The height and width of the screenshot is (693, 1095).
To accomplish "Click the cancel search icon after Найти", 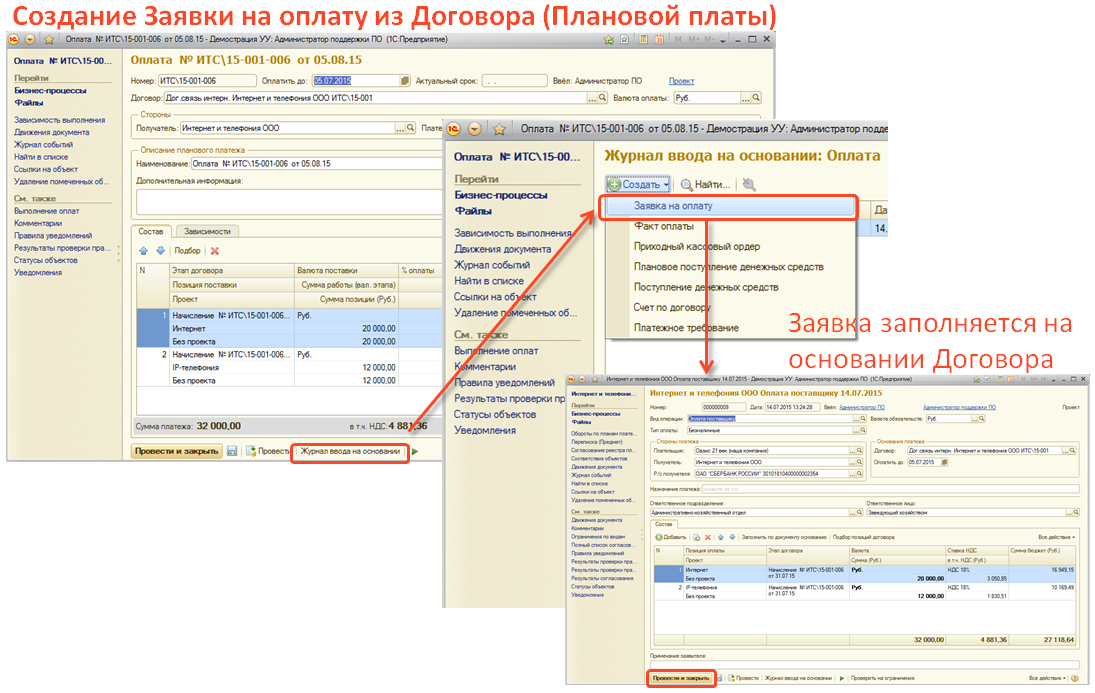I will 749,185.
